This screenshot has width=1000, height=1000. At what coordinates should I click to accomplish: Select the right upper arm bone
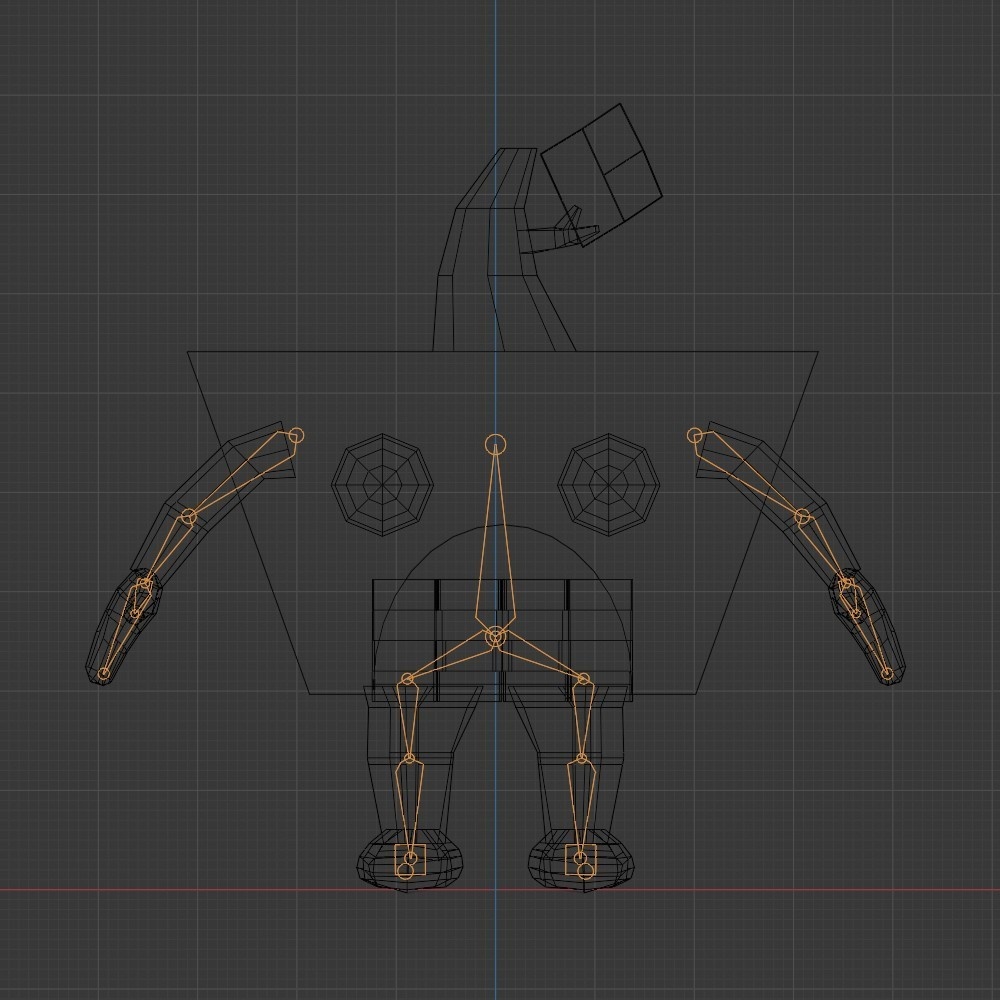(x=749, y=475)
